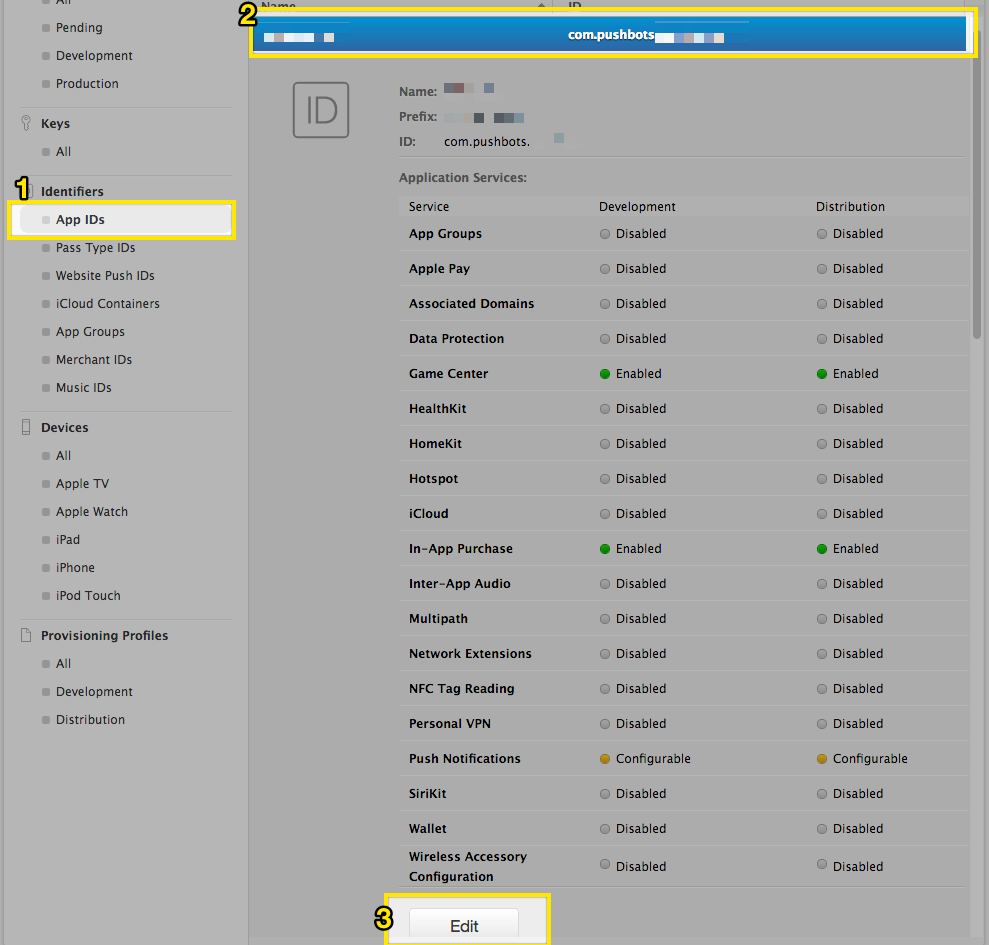Screen dimensions: 989x945
Task: Open iPhone devices list
Action: (75, 568)
